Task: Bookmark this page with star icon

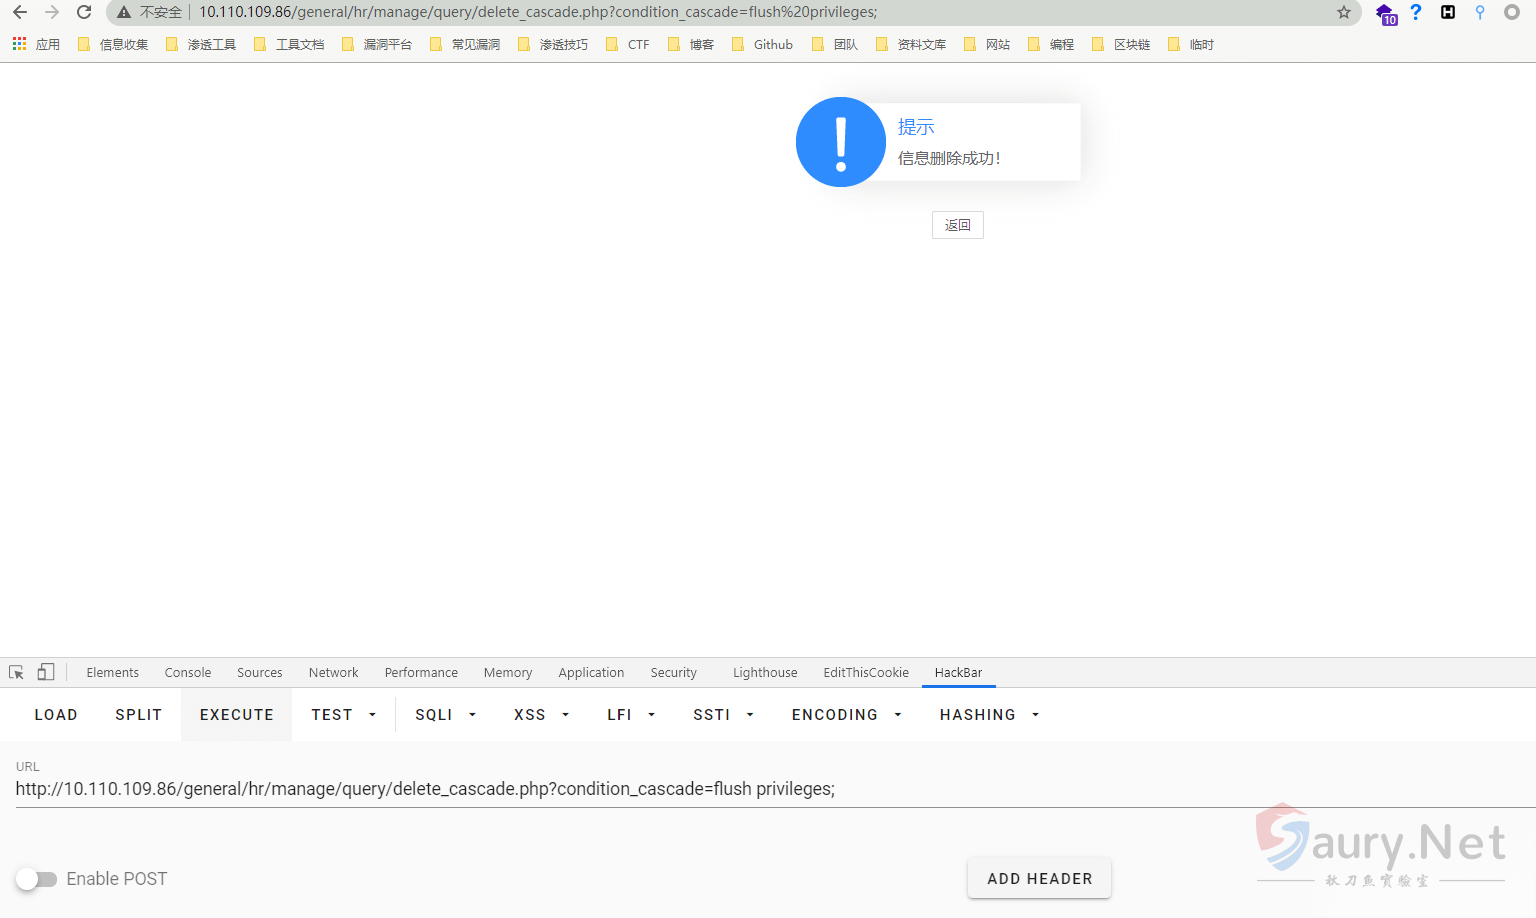Action: point(1343,12)
